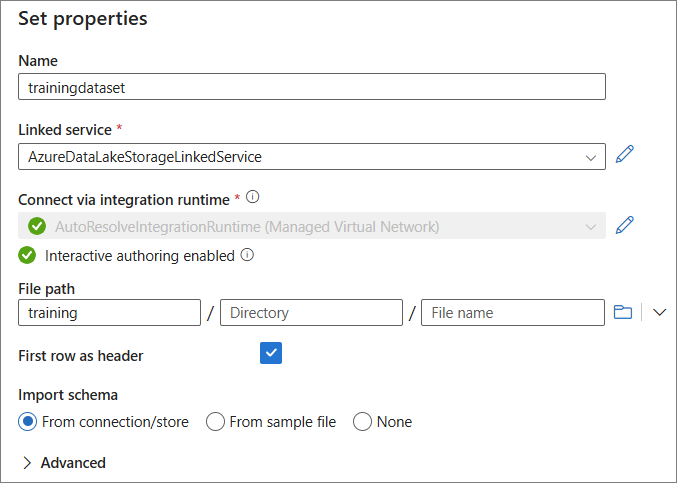Click the First row as header label
Viewport: 677px width, 483px height.
pyautogui.click(x=80, y=356)
